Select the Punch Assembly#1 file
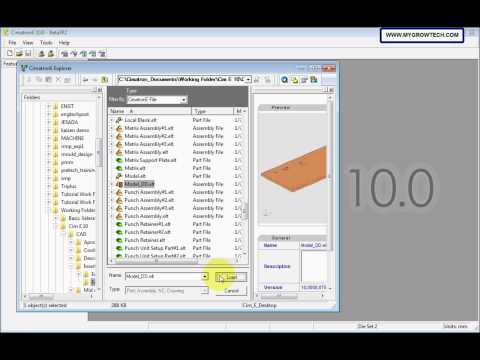 (x=149, y=192)
